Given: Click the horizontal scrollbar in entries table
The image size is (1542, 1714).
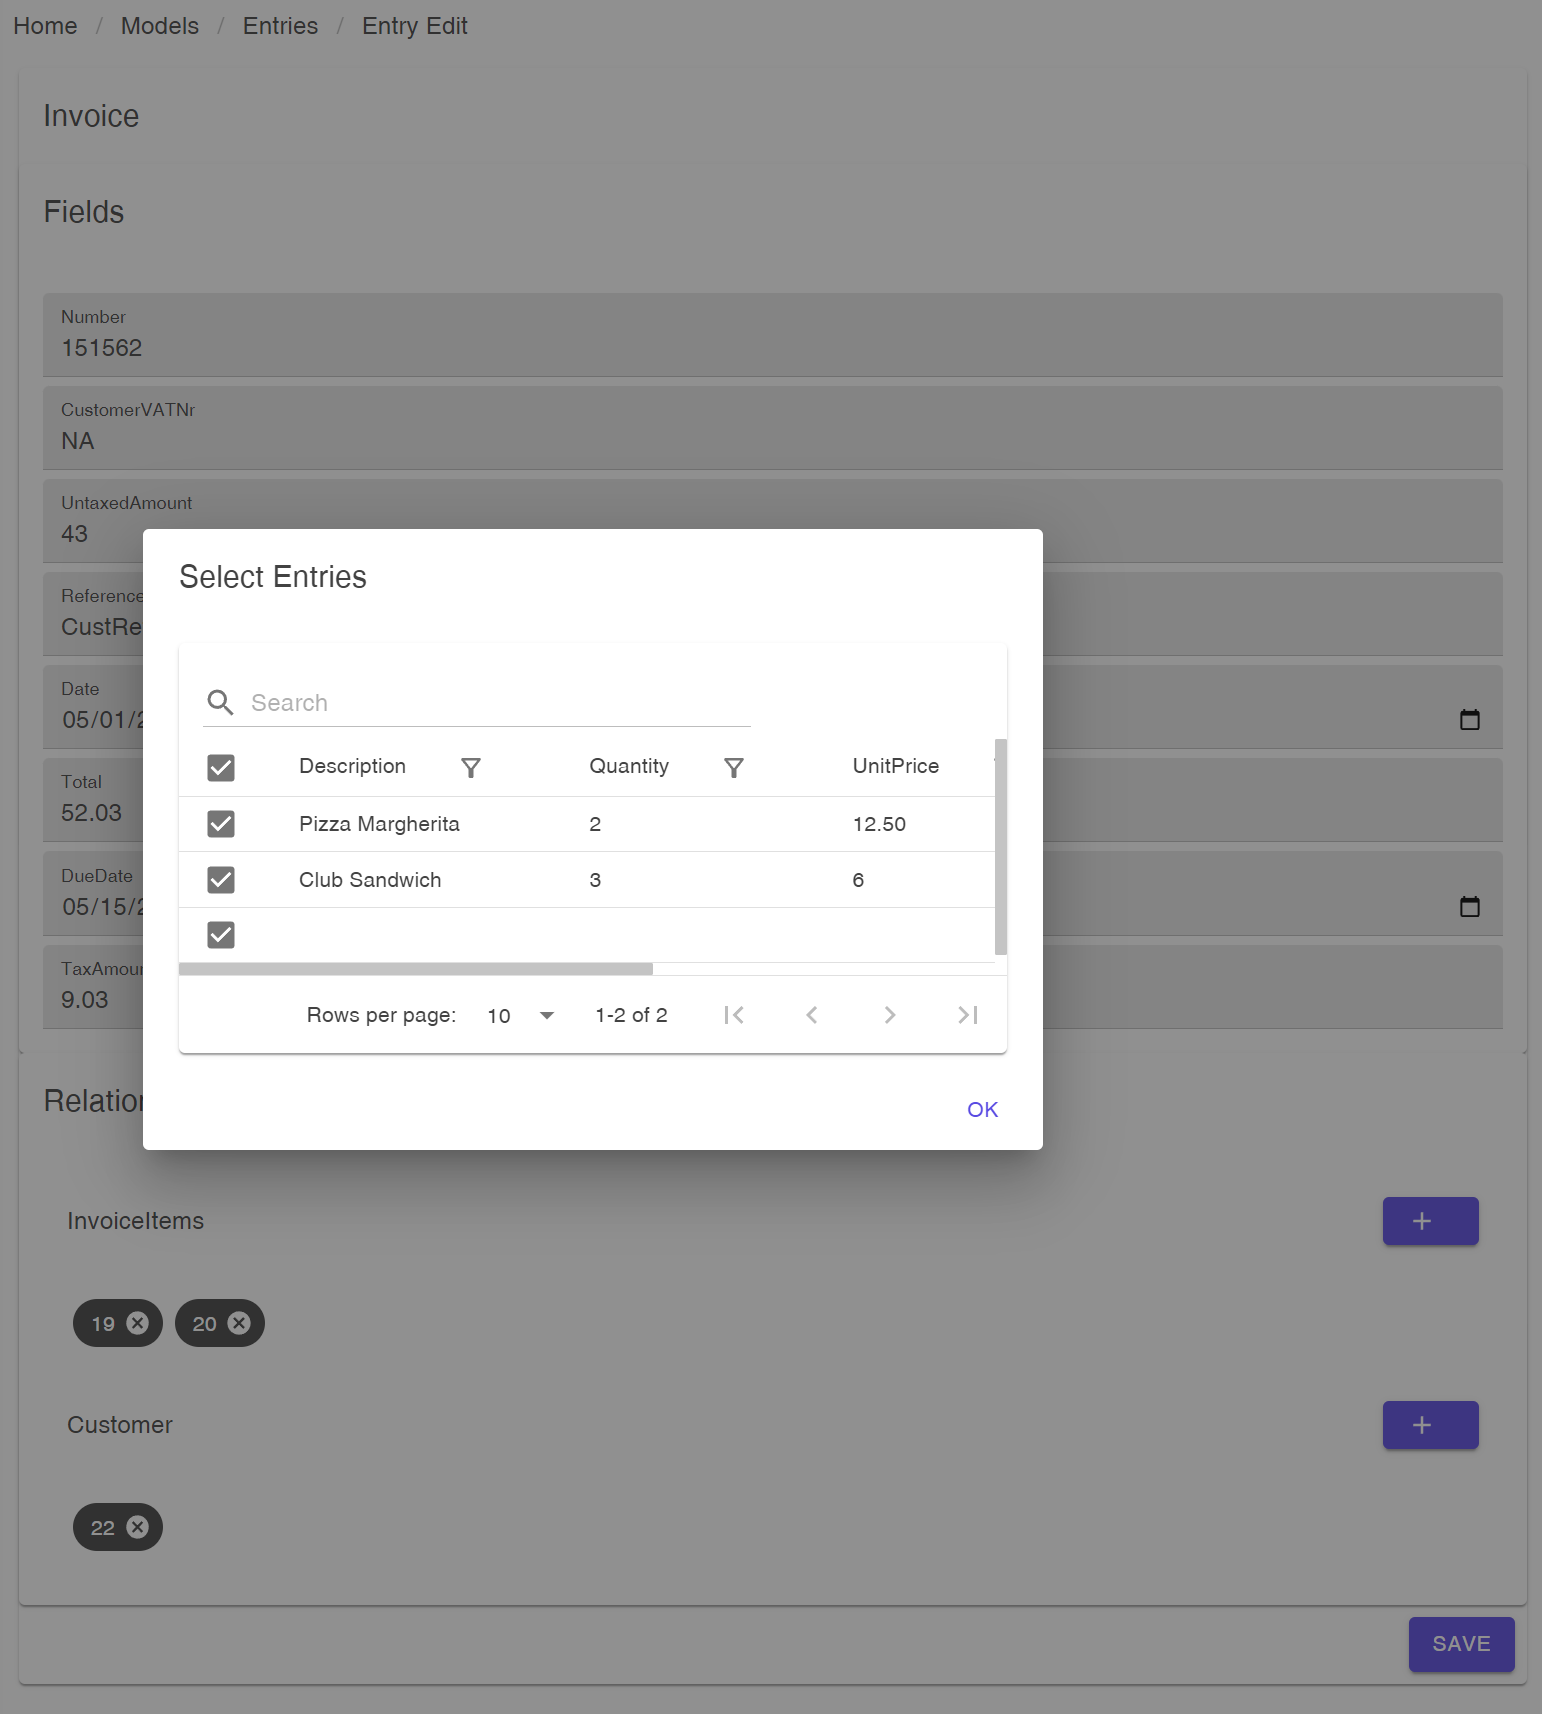Looking at the screenshot, I should 416,969.
